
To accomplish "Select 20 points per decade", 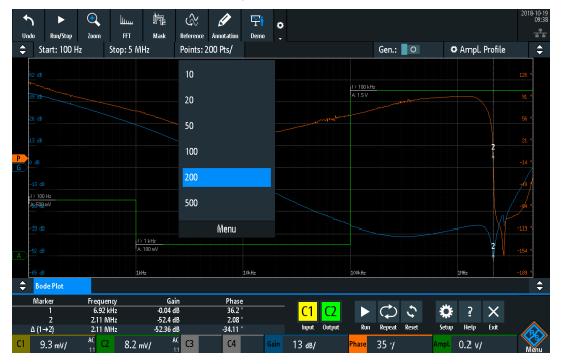I will click(x=226, y=100).
